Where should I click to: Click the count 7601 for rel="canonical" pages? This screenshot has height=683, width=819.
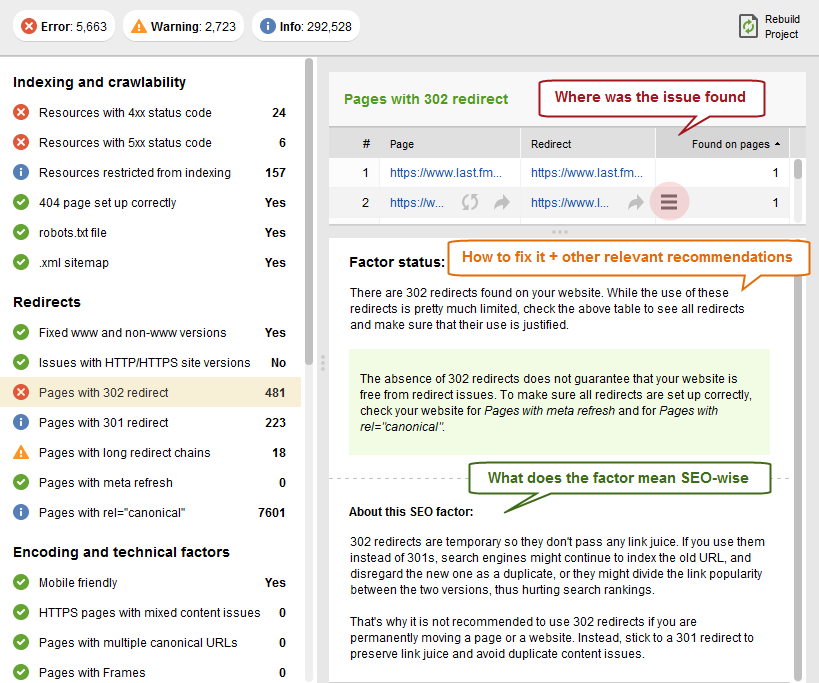(x=272, y=512)
